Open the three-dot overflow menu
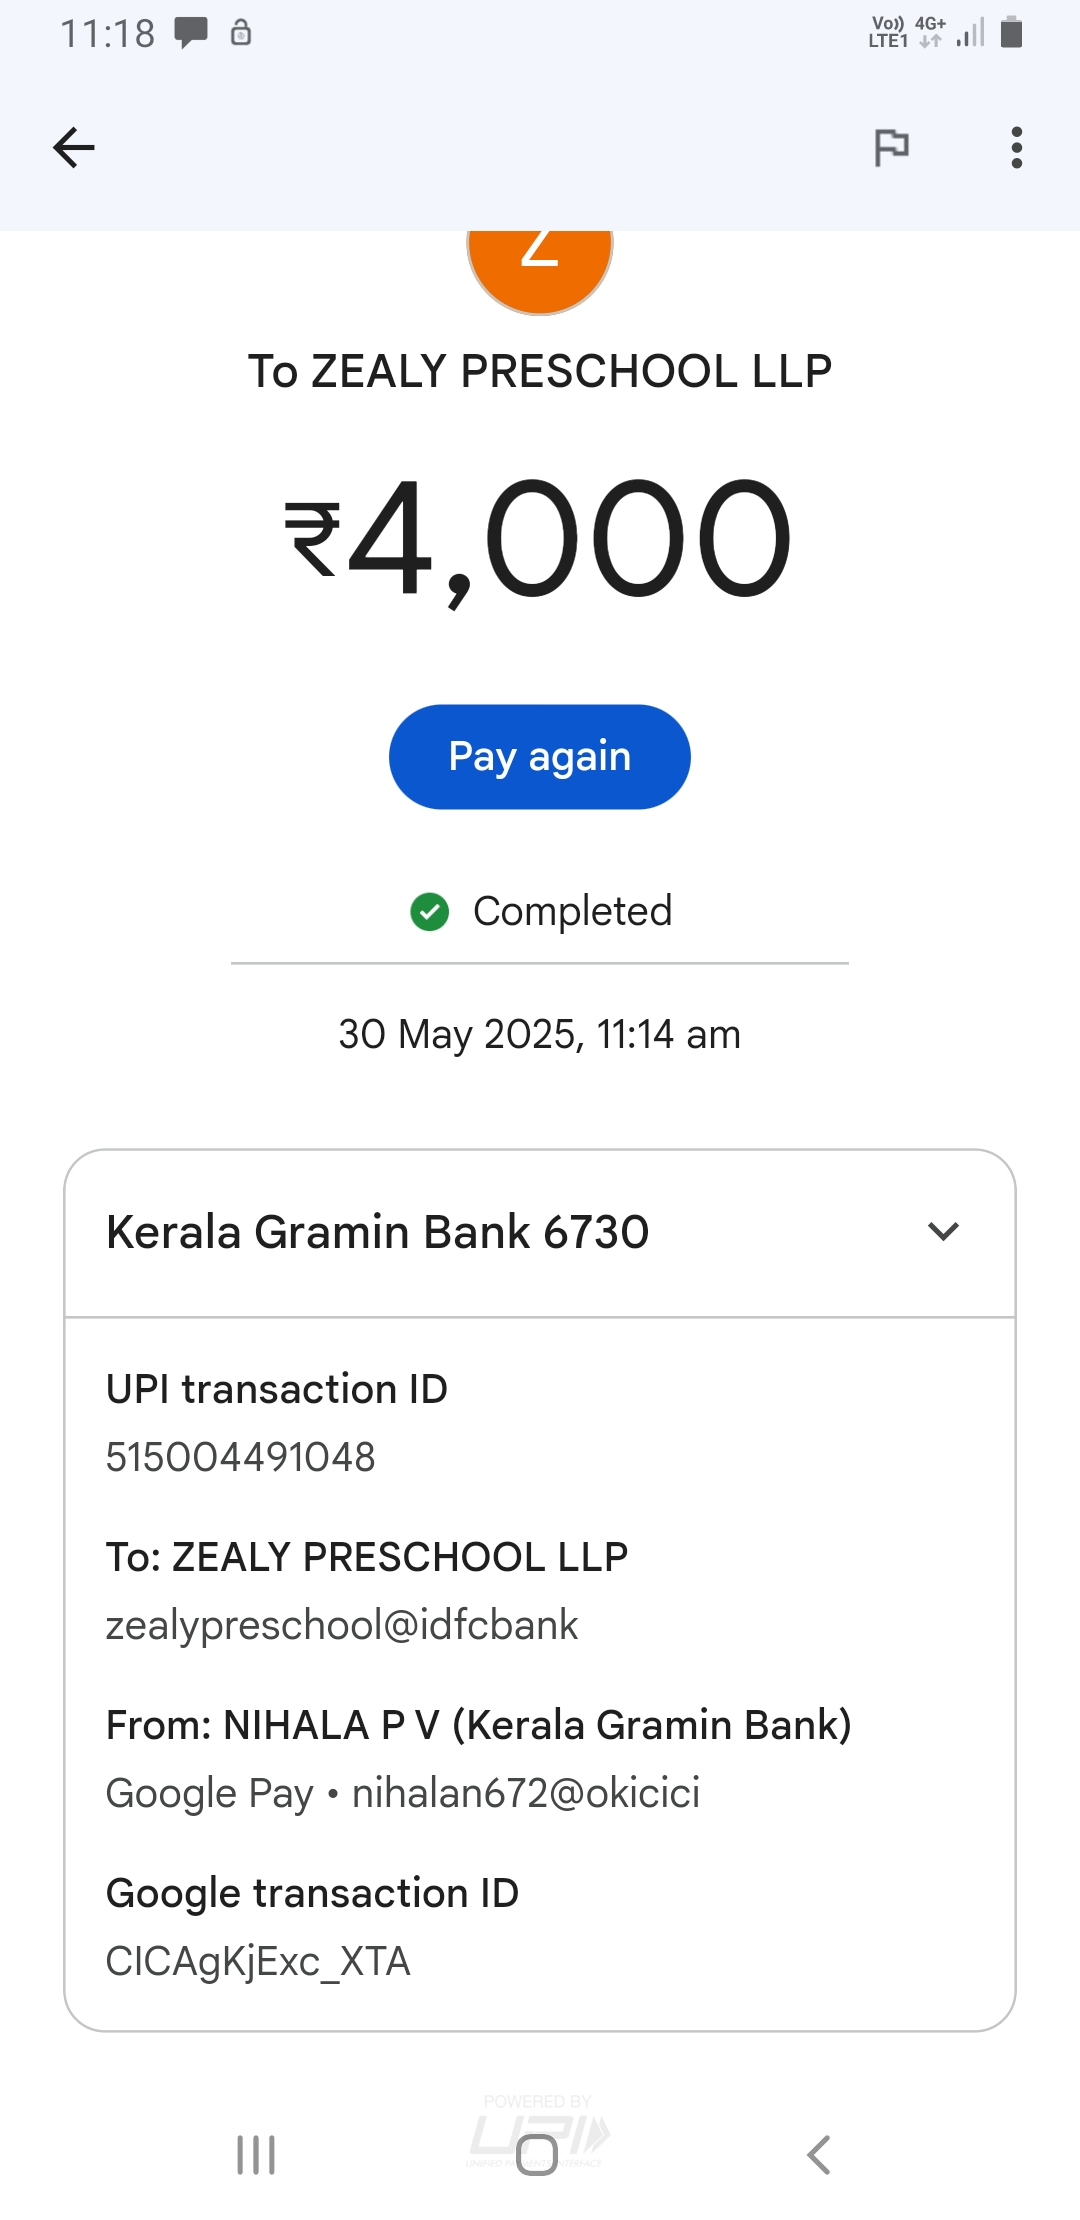The height and width of the screenshot is (2220, 1080). coord(1016,148)
